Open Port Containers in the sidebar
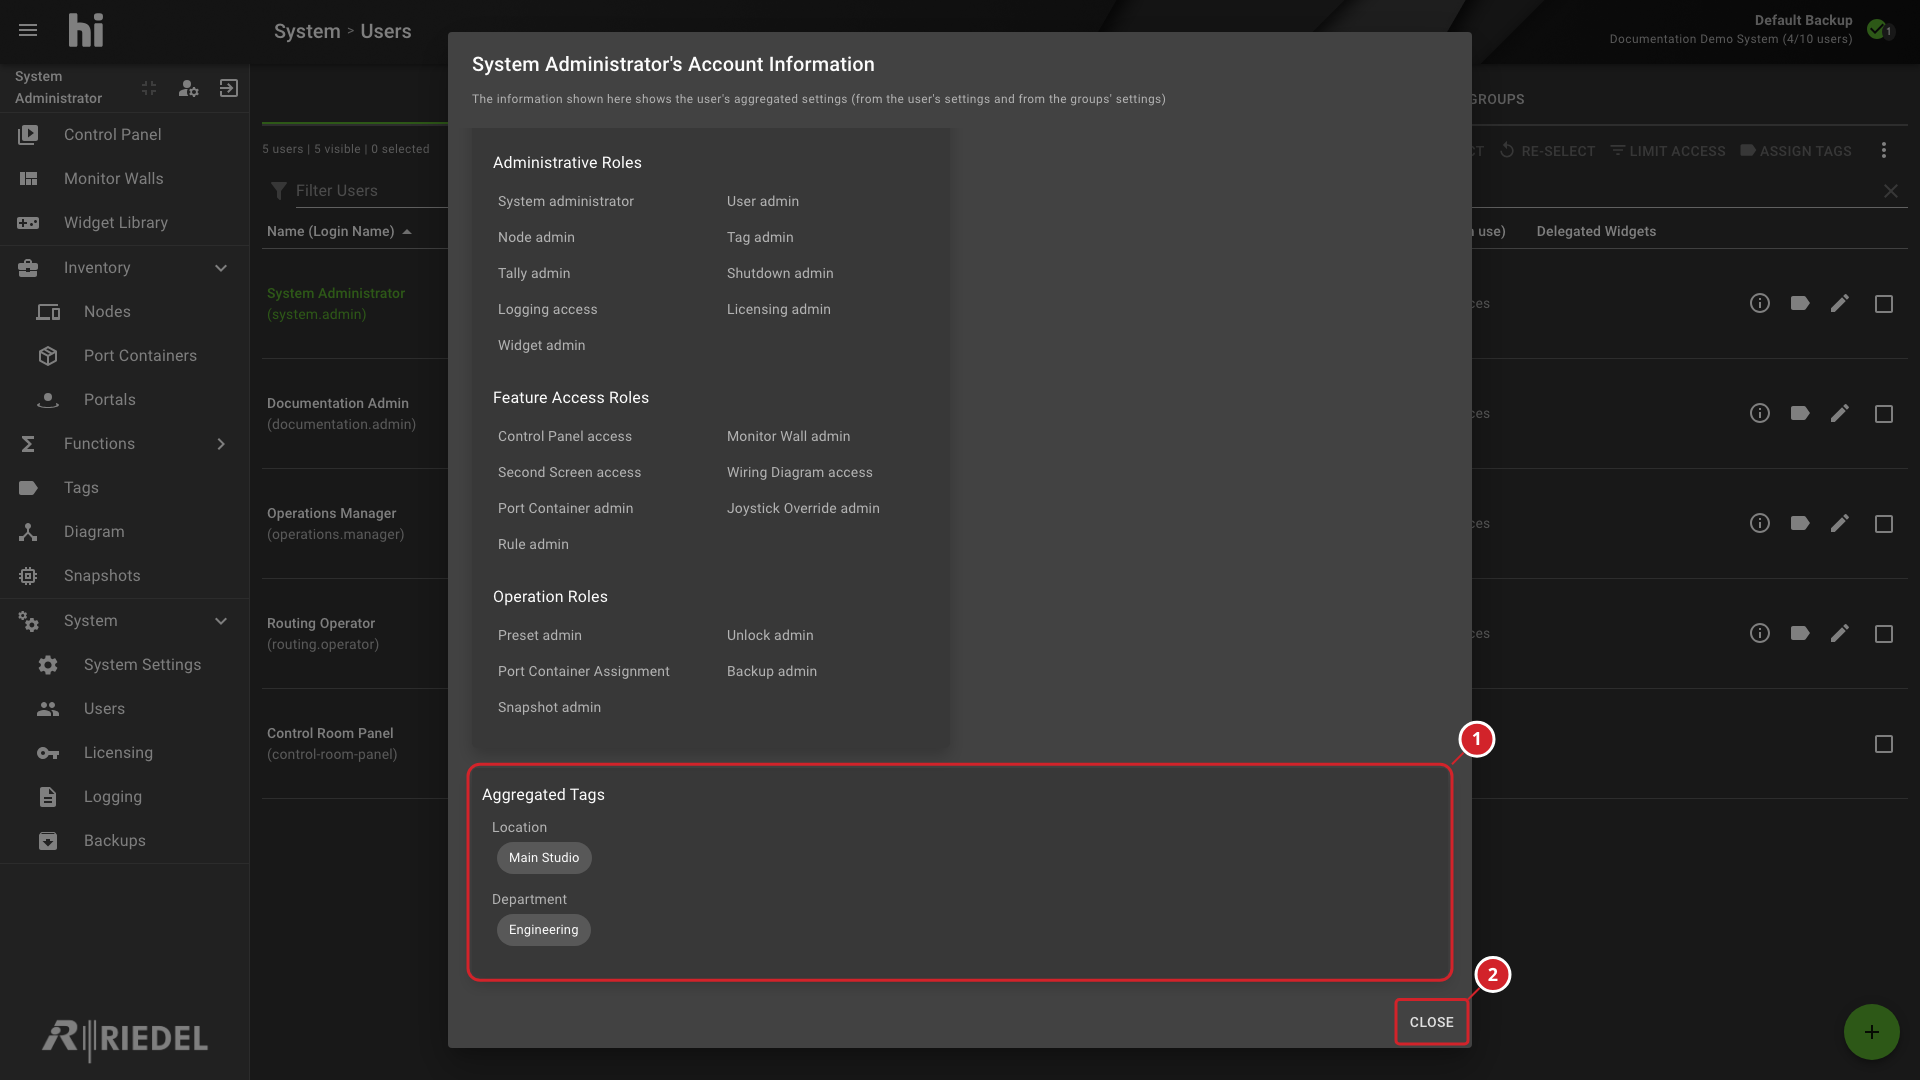Viewport: 1920px width, 1080px height. pyautogui.click(x=124, y=356)
